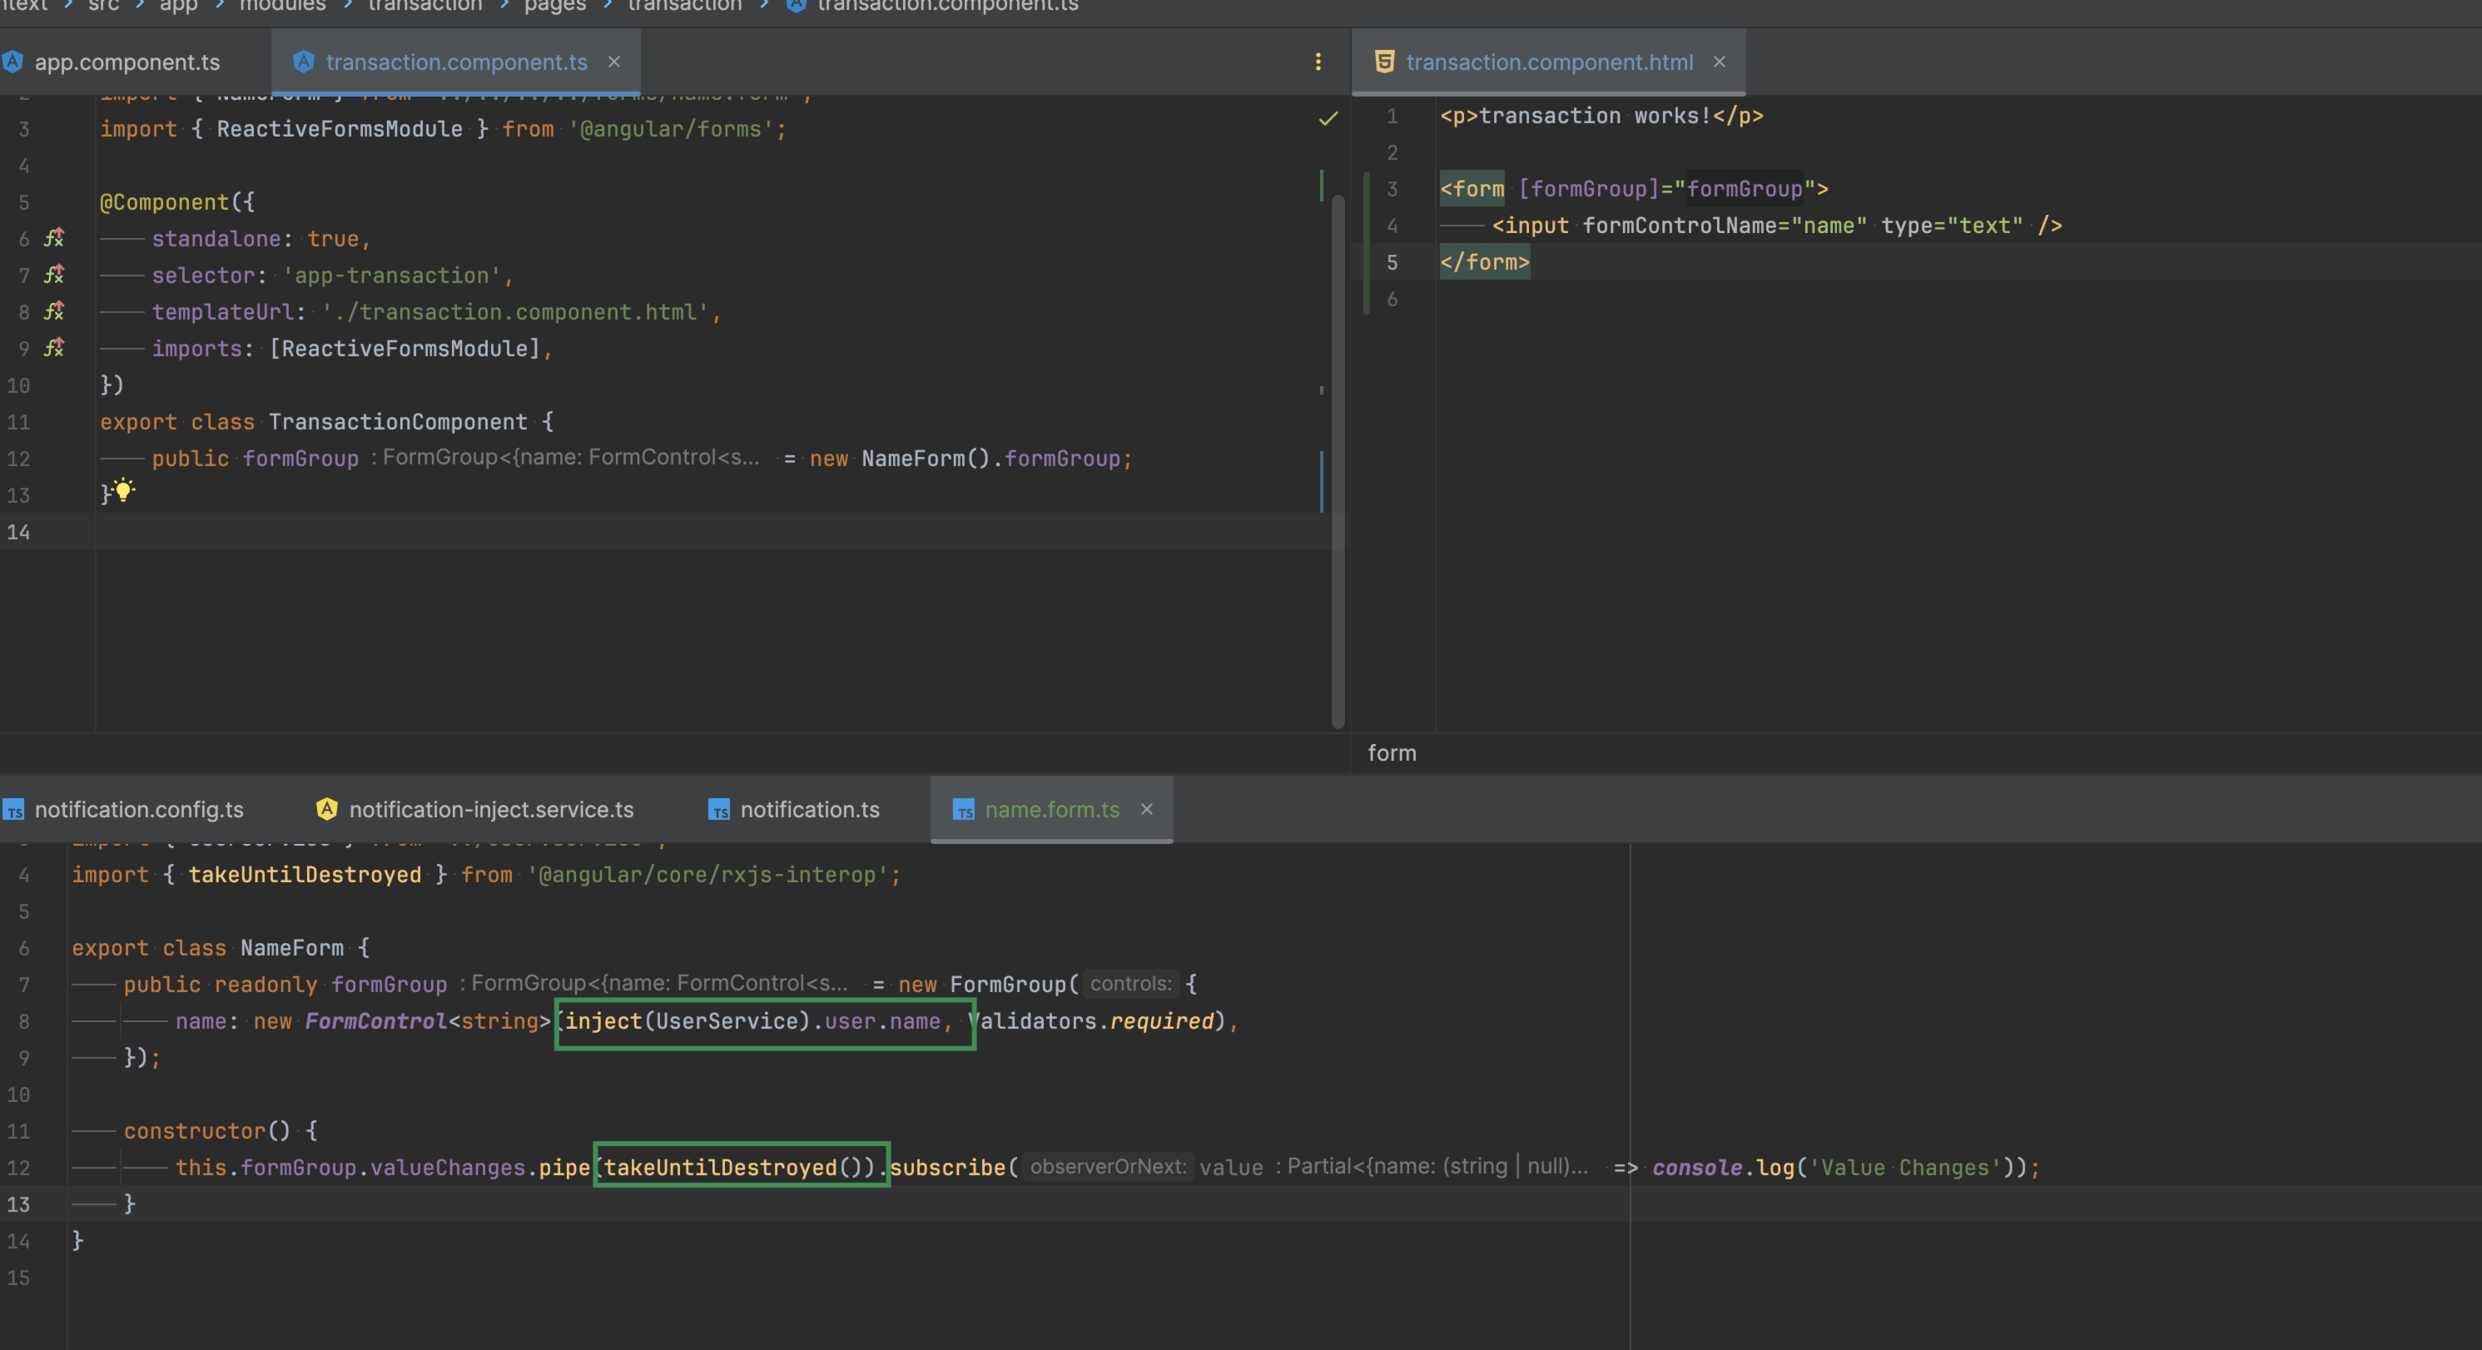This screenshot has height=1350, width=2482.
Task: Click the light bulb quick-fix icon
Action: 123,490
